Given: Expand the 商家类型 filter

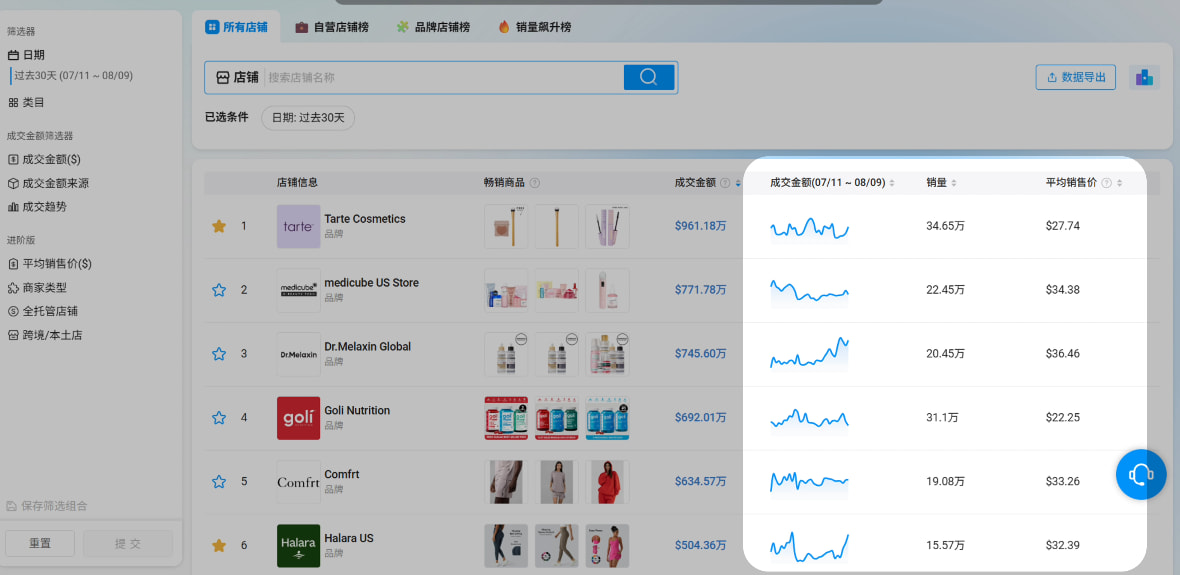Looking at the screenshot, I should [x=38, y=288].
